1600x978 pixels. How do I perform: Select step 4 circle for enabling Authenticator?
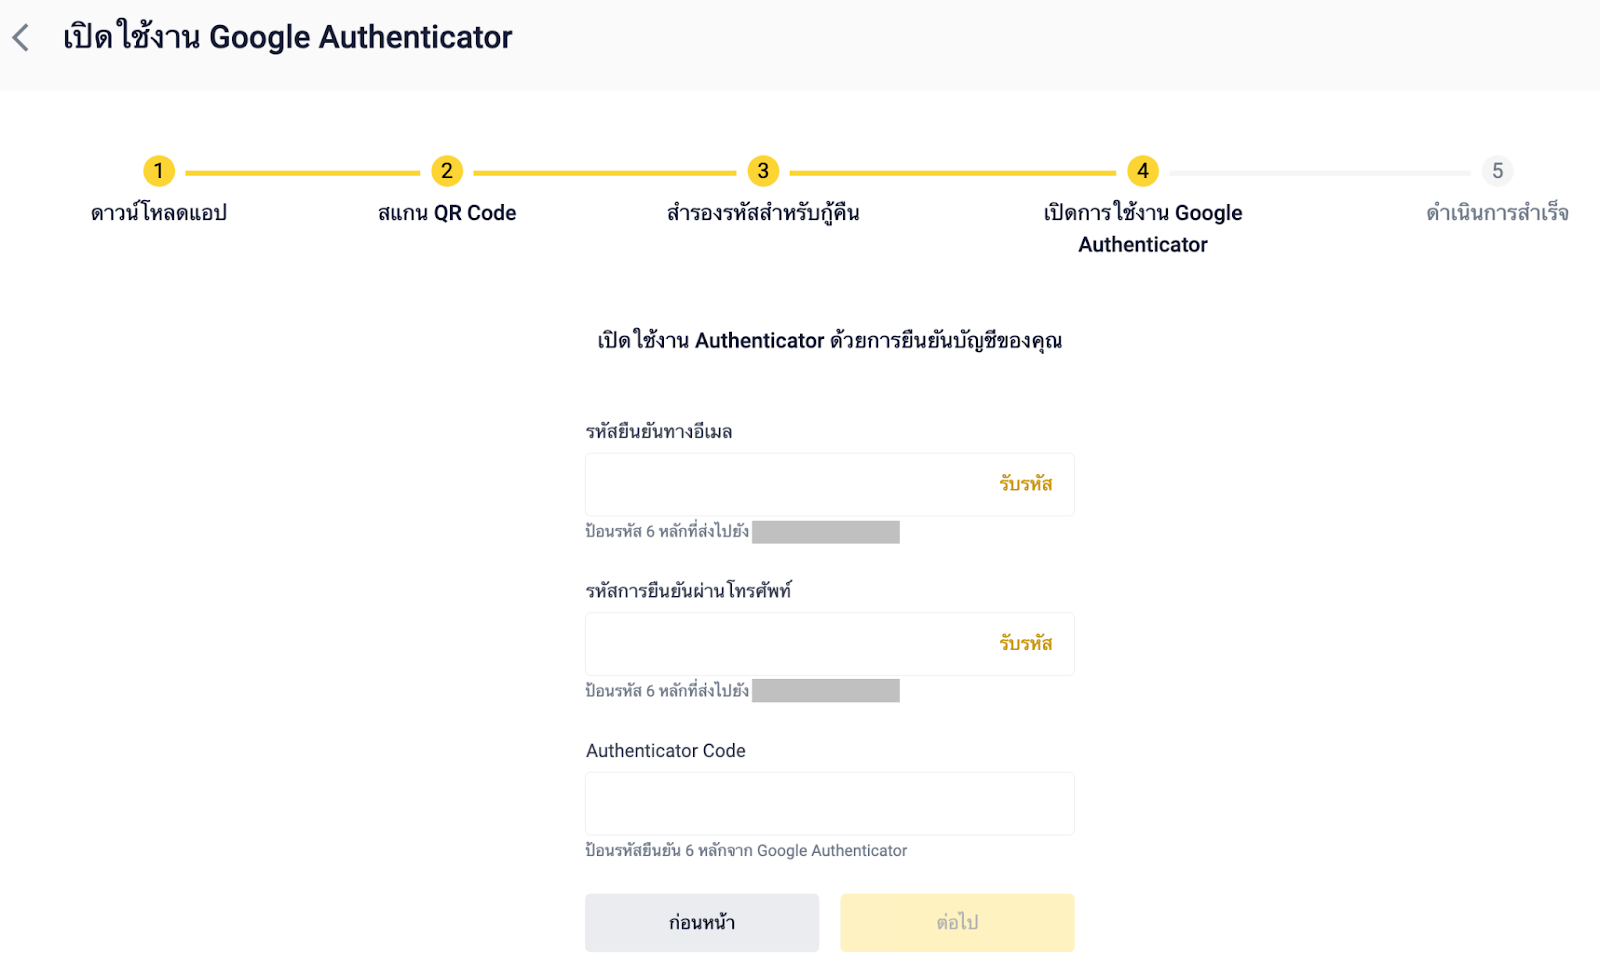pyautogui.click(x=1143, y=171)
